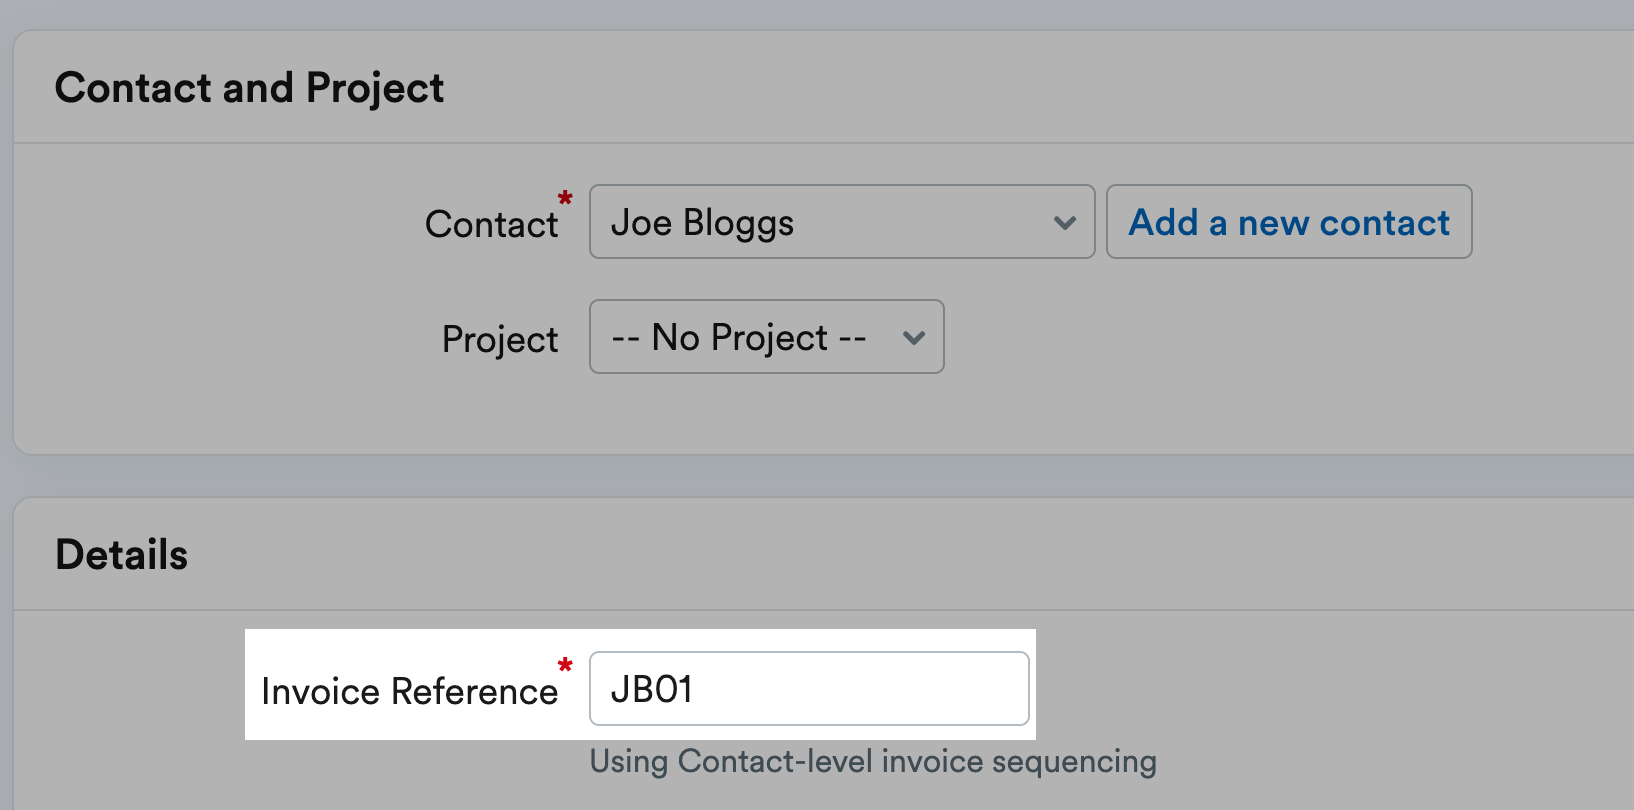Click the chevron inside the Joe Bloggs selector
Viewport: 1634px width, 810px height.
[x=1063, y=222]
